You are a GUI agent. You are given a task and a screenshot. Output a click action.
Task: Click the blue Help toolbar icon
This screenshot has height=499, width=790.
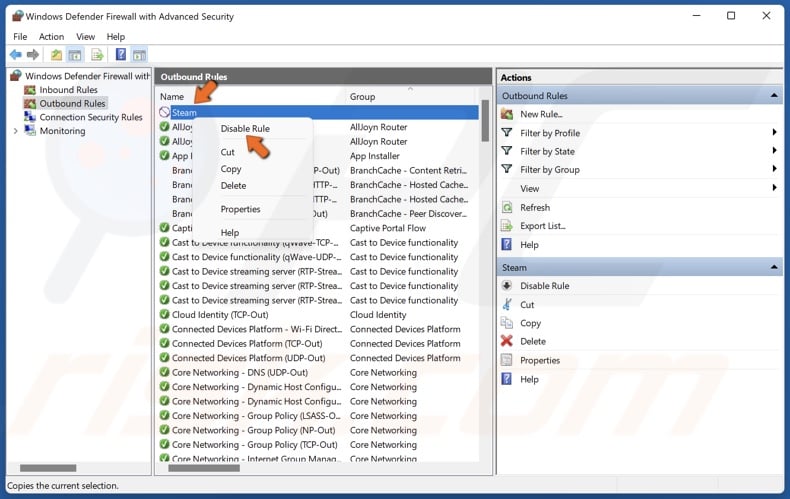[121, 55]
